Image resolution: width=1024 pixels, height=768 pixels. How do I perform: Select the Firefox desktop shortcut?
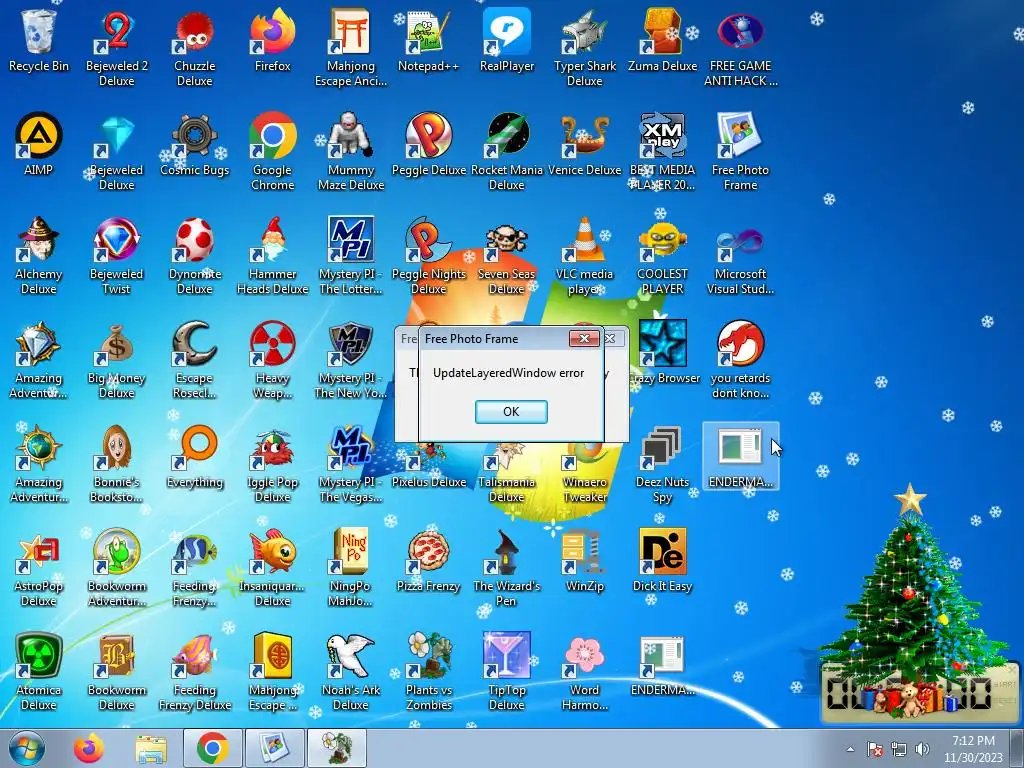(272, 42)
